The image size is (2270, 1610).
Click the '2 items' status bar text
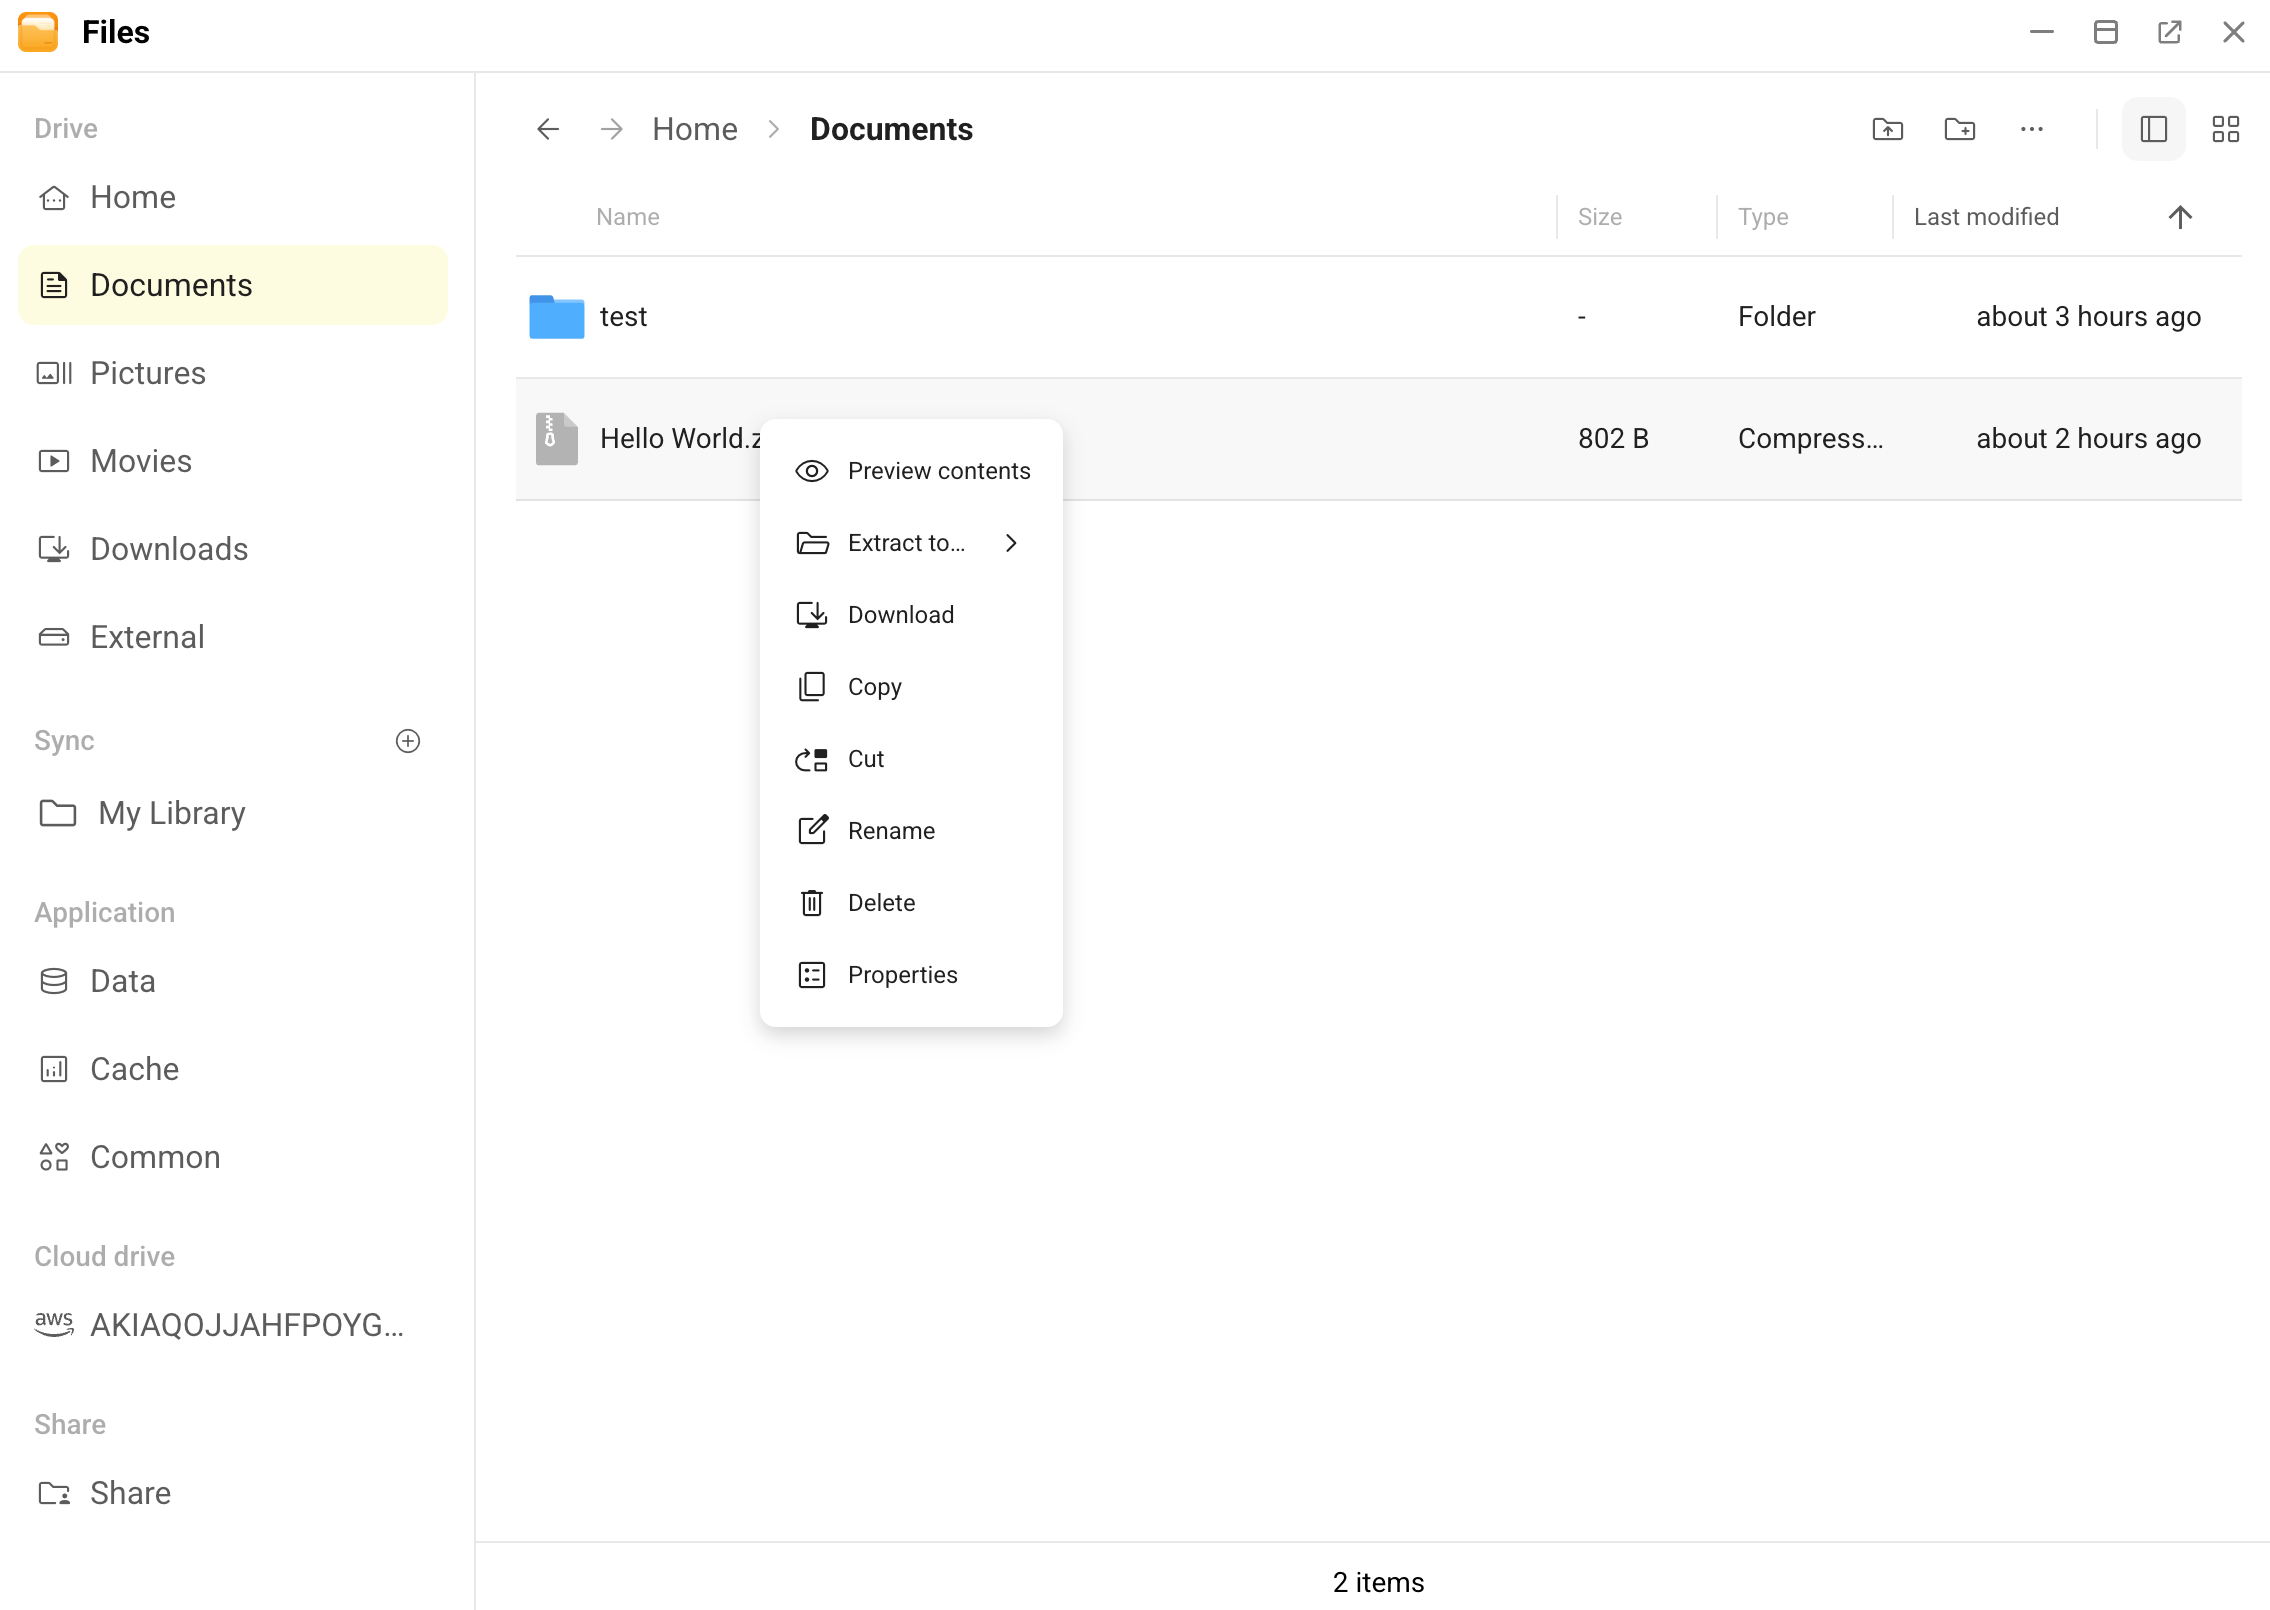coord(1378,1582)
